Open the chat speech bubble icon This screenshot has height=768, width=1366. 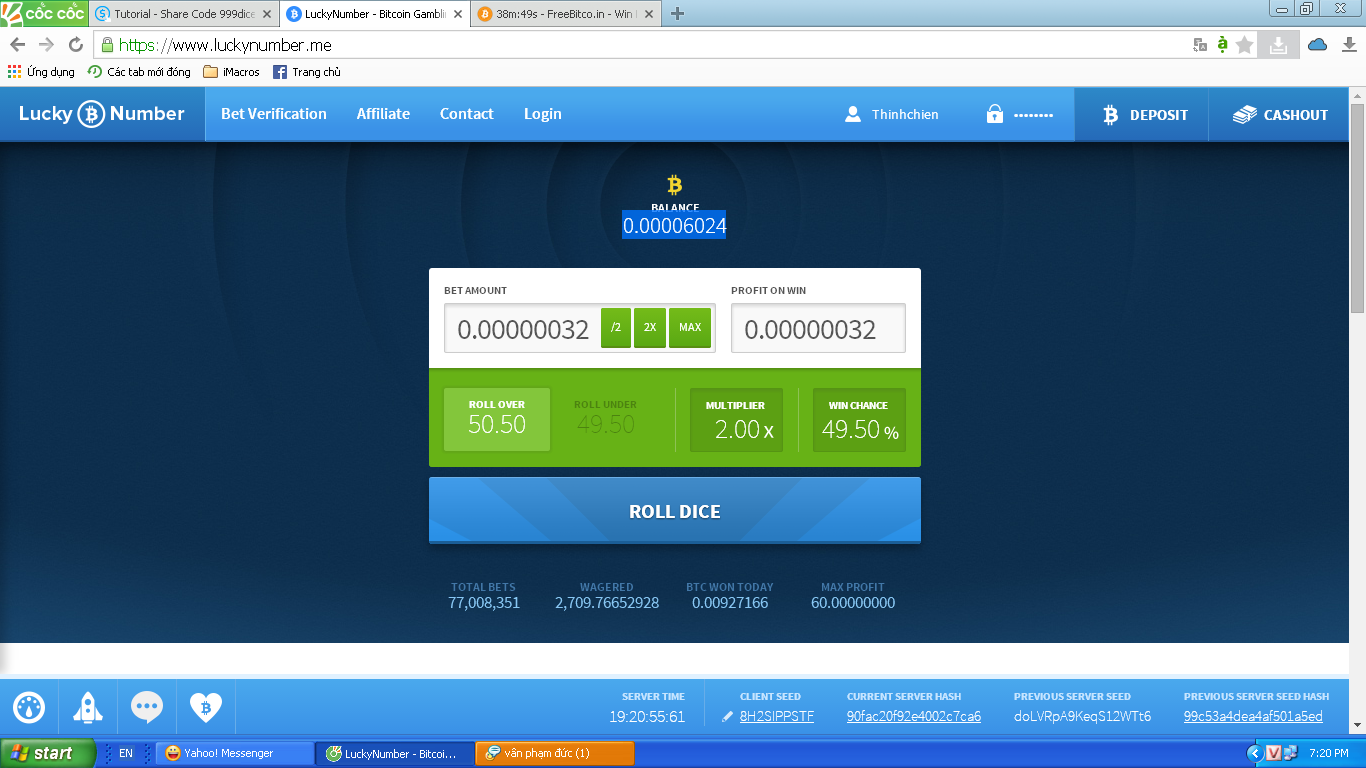coord(147,708)
